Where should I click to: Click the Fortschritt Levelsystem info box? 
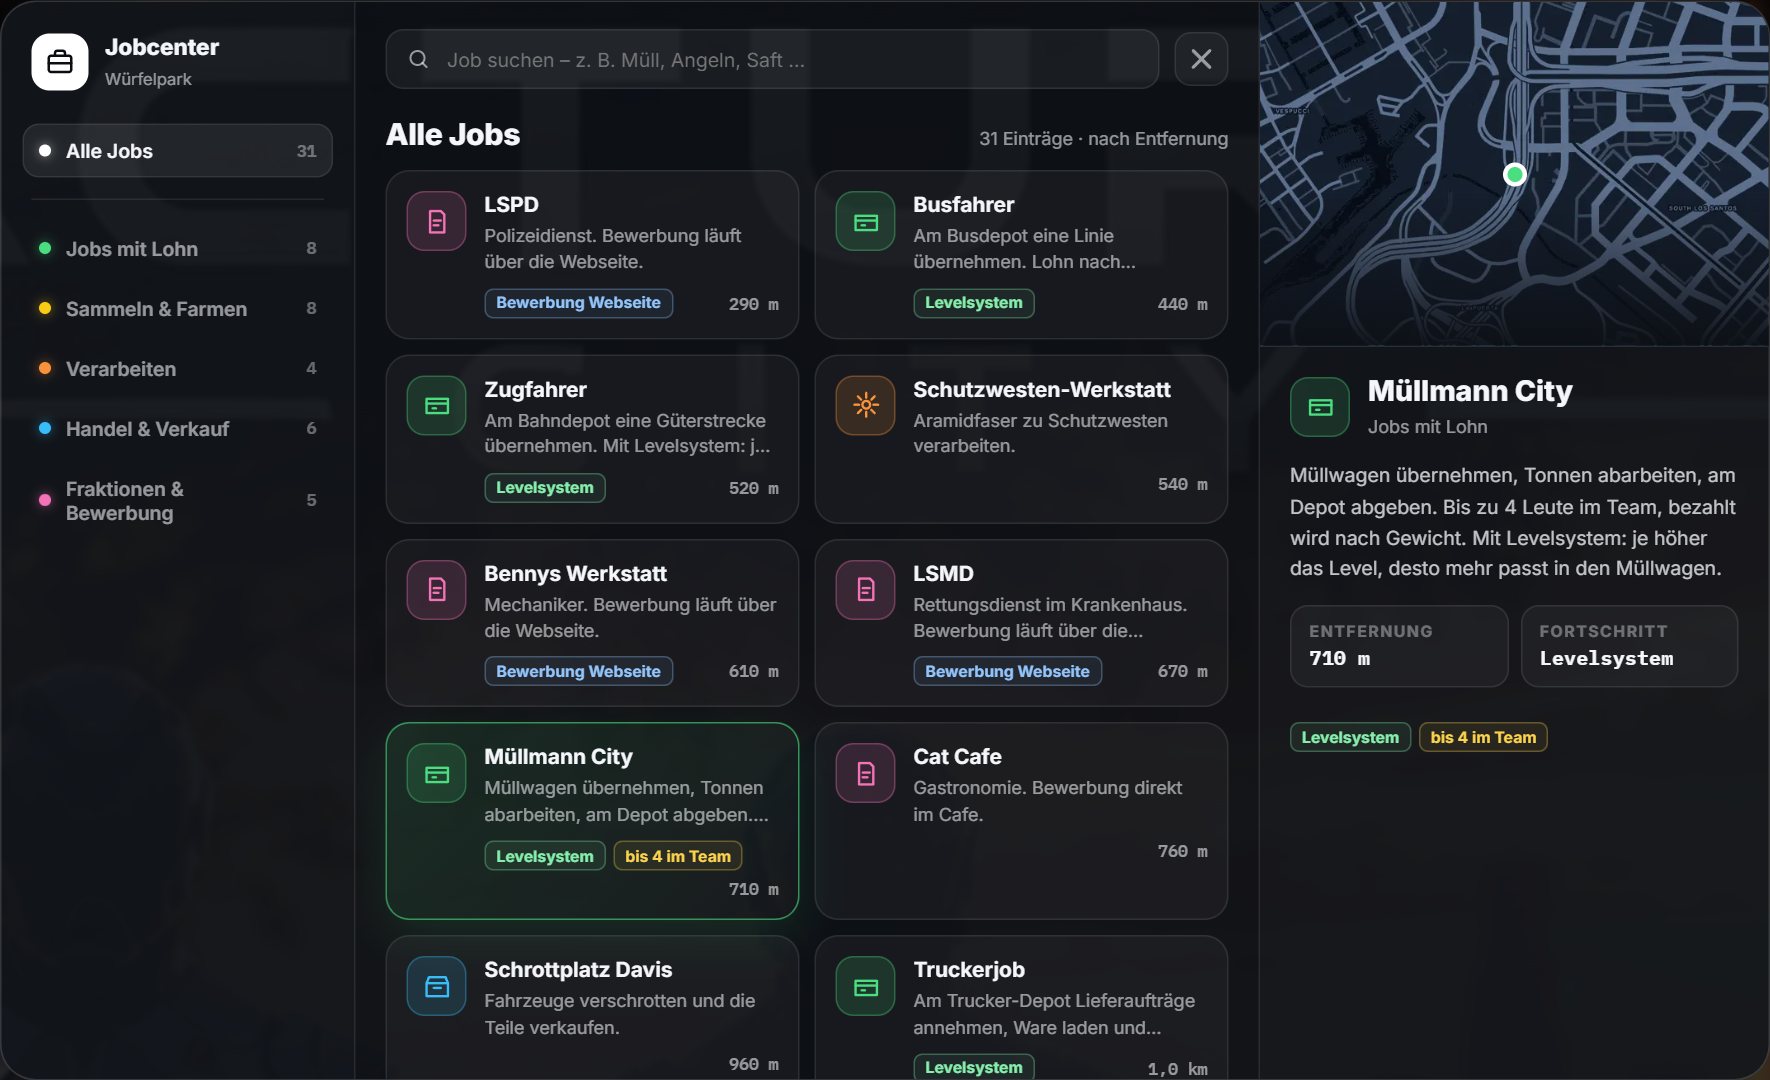[x=1629, y=646]
